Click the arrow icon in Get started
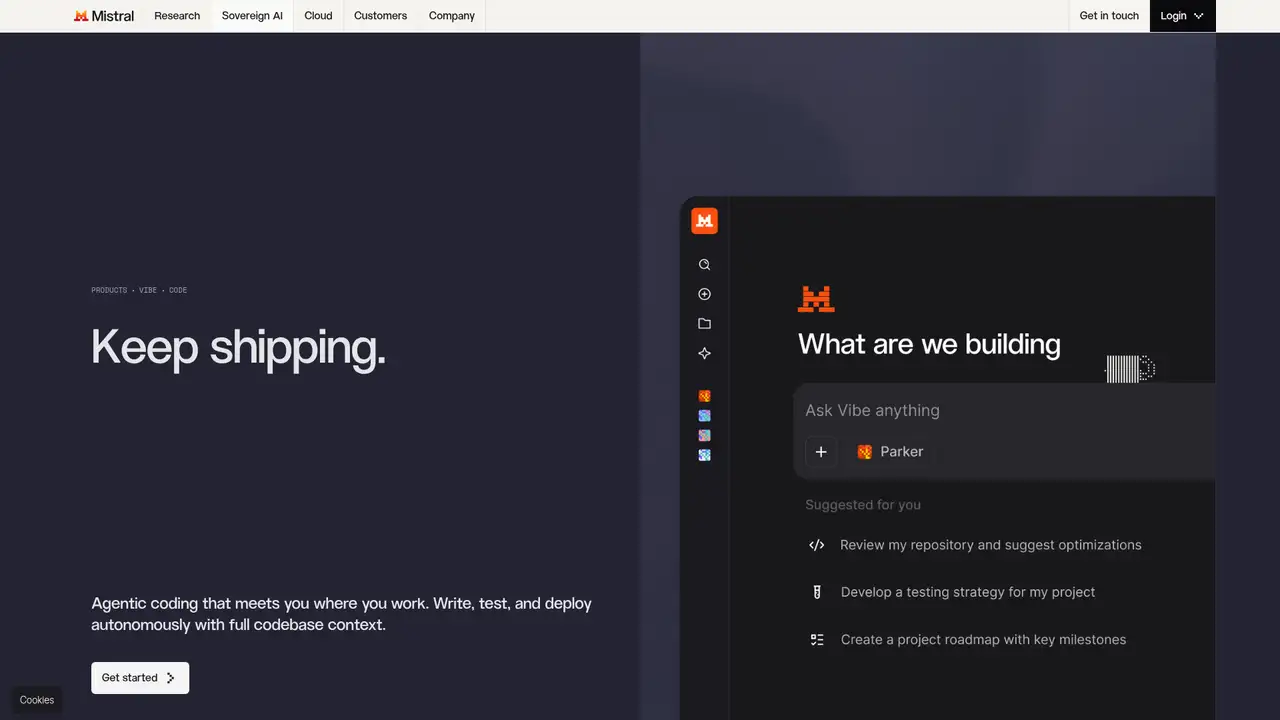The width and height of the screenshot is (1280, 720). (171, 678)
